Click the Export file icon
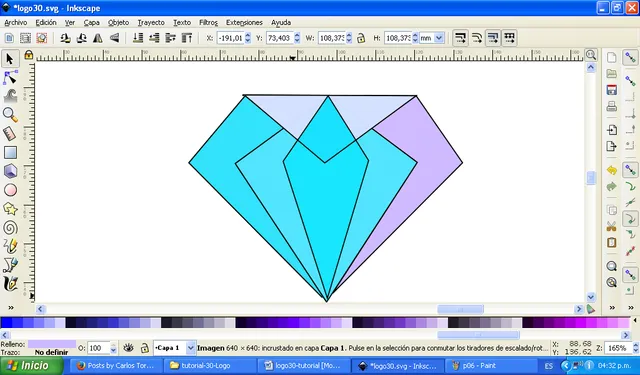Viewport: 640px width, 375px height. 611,146
